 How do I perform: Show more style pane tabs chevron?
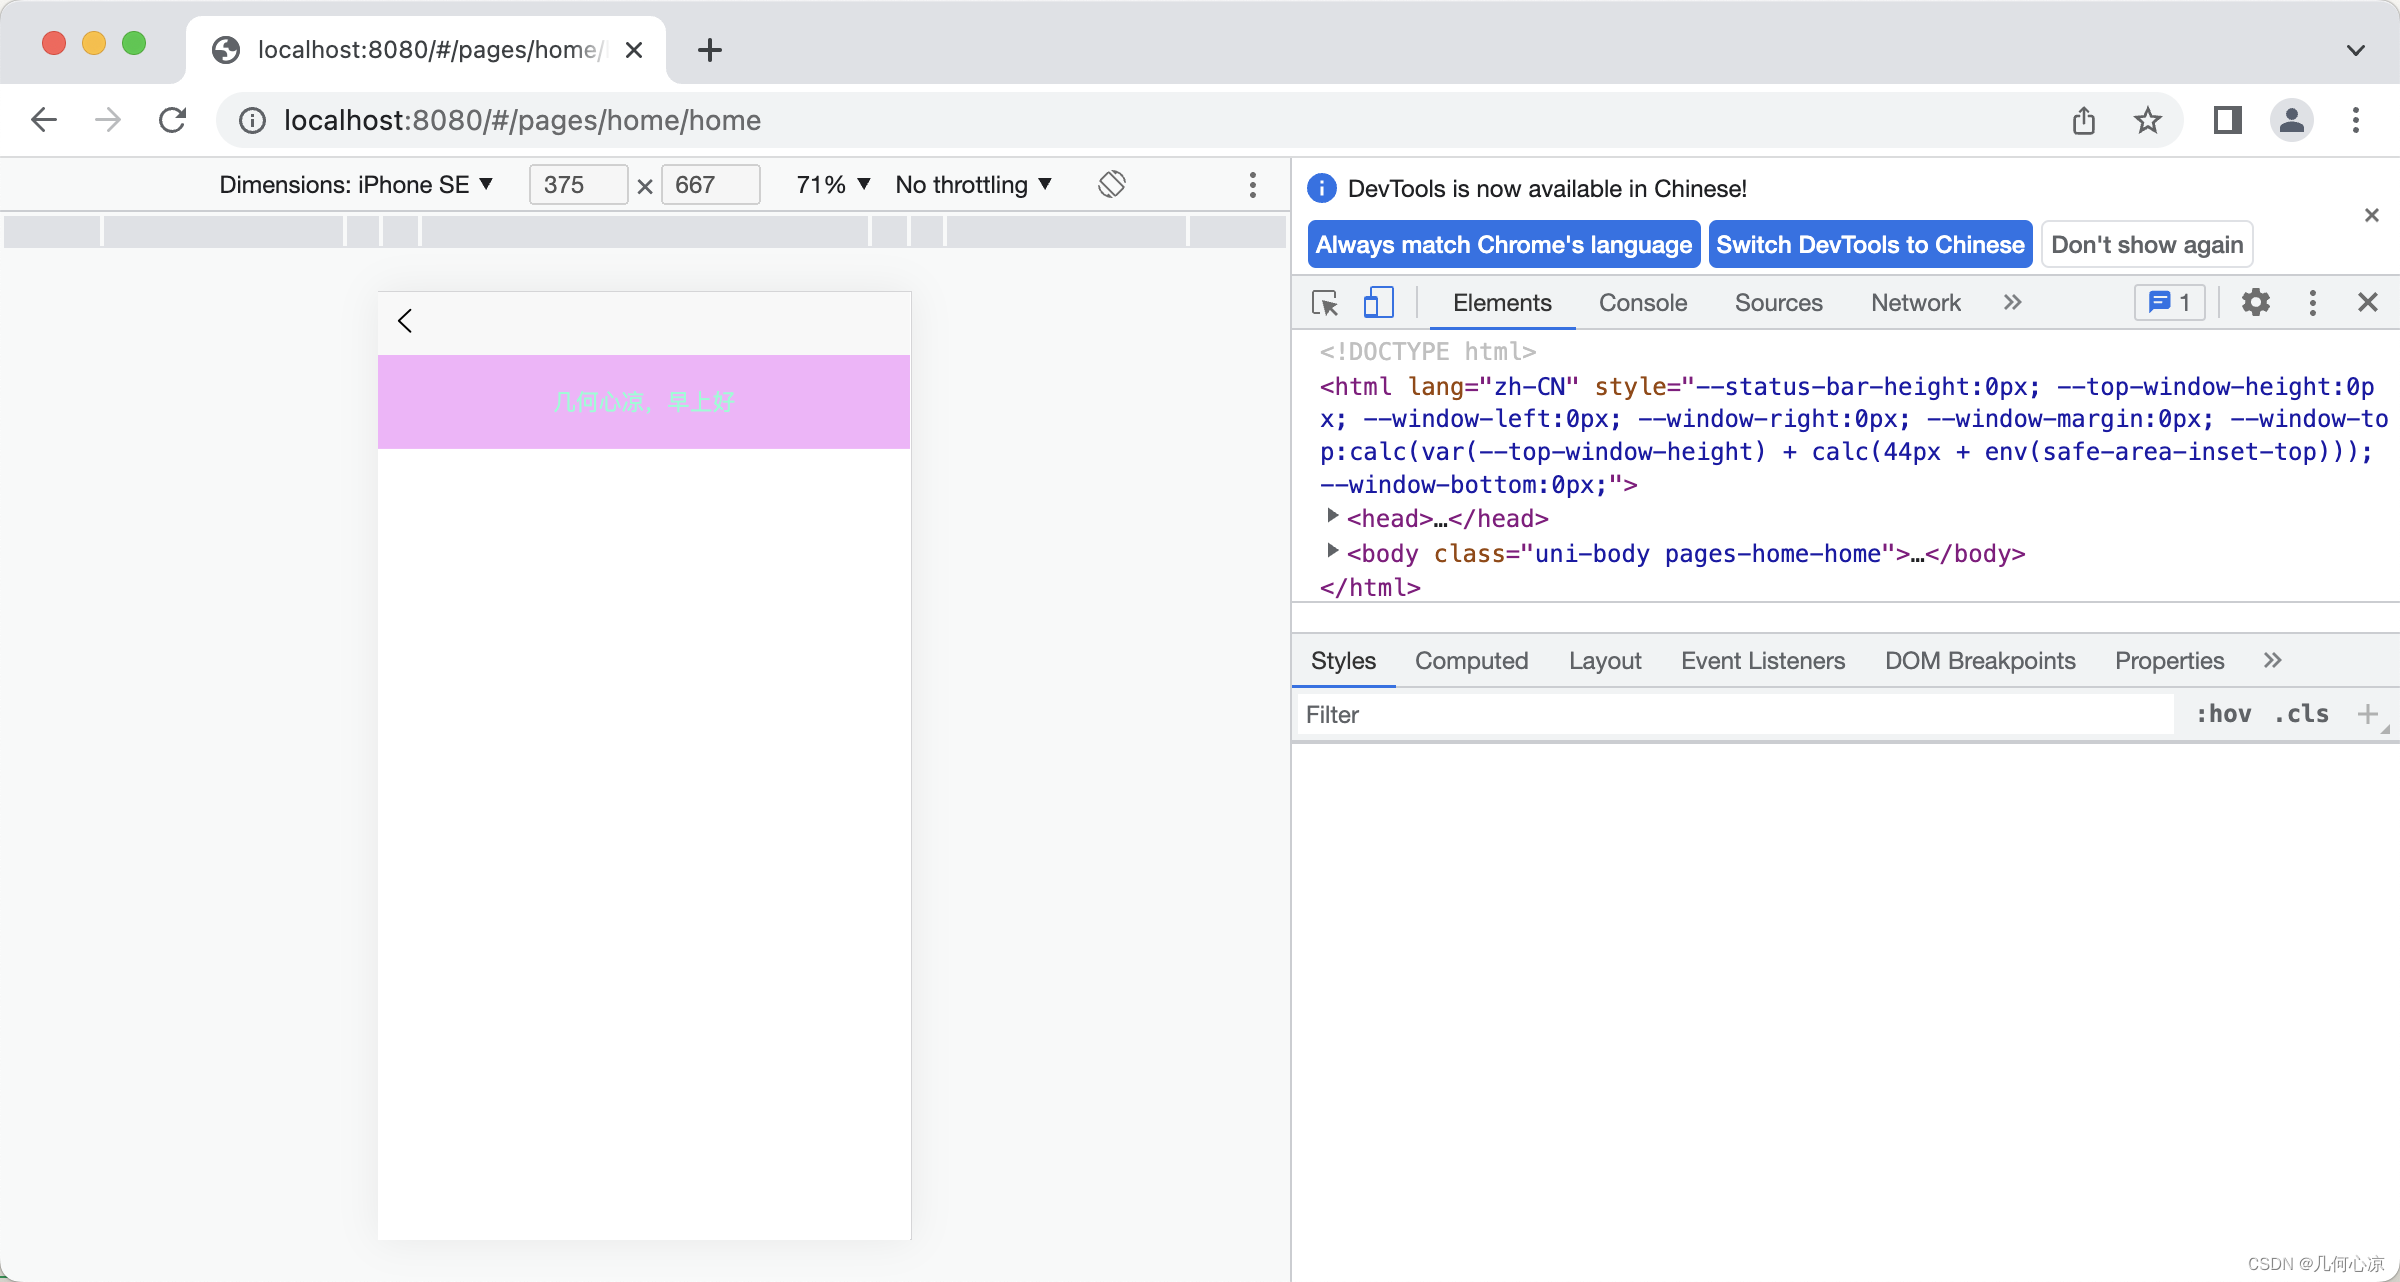tap(2272, 661)
